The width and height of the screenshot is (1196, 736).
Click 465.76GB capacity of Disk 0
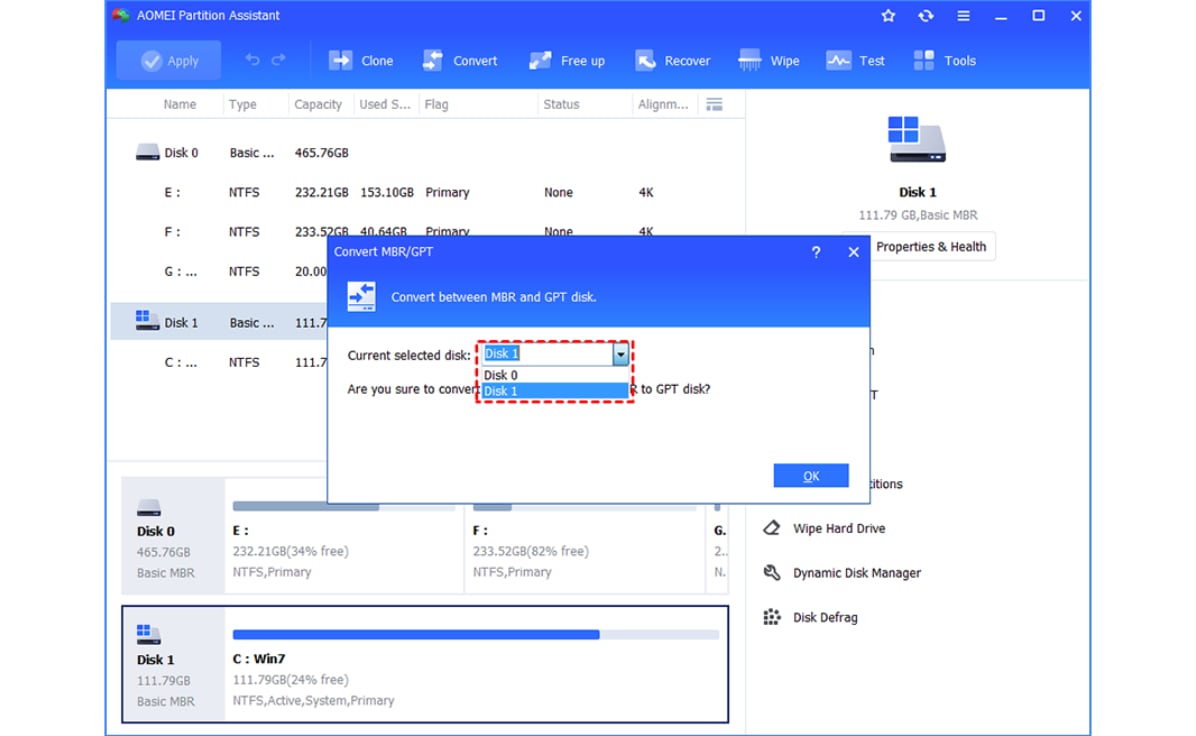(x=321, y=153)
